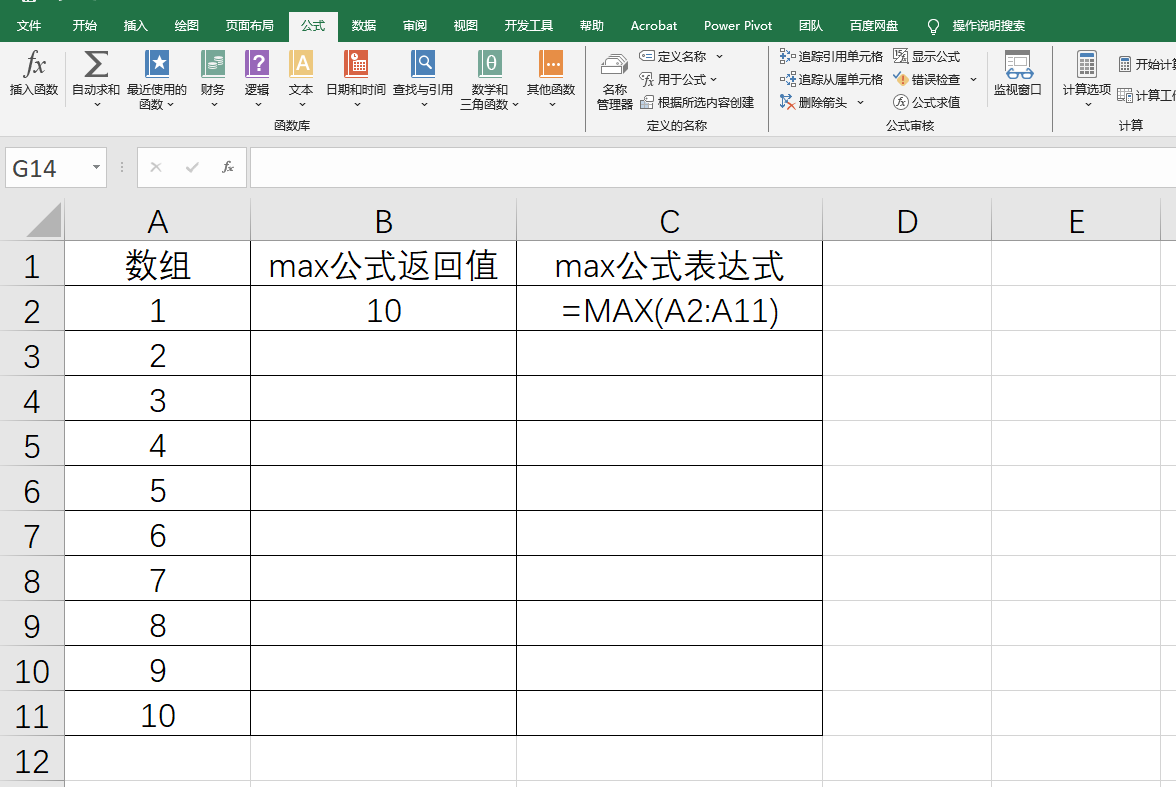The width and height of the screenshot is (1176, 787).
Task: Switch to the Power Pivot tab
Action: click(738, 26)
